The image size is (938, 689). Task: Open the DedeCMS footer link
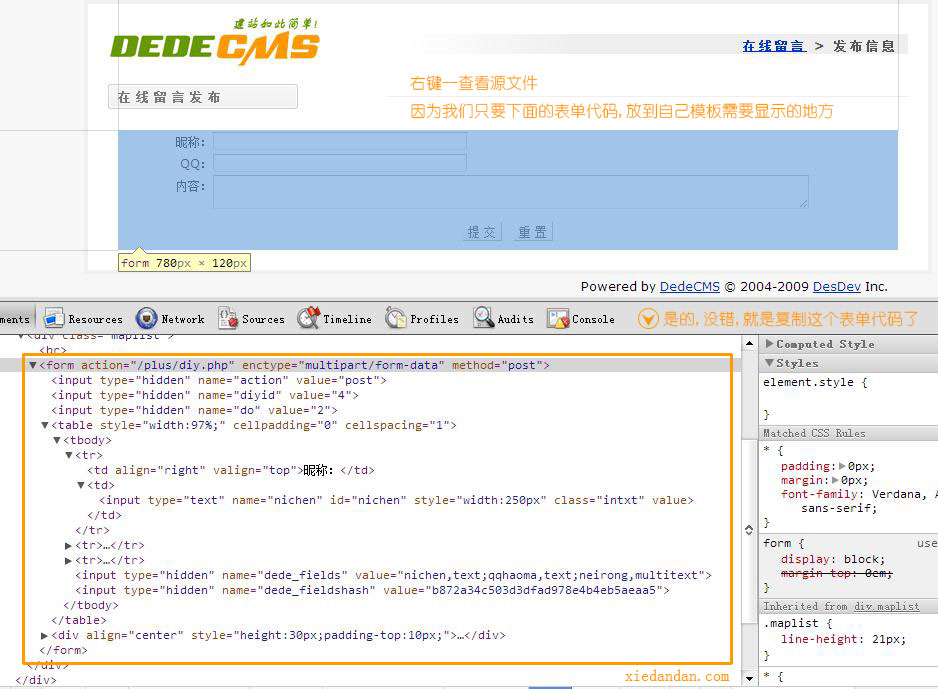689,286
